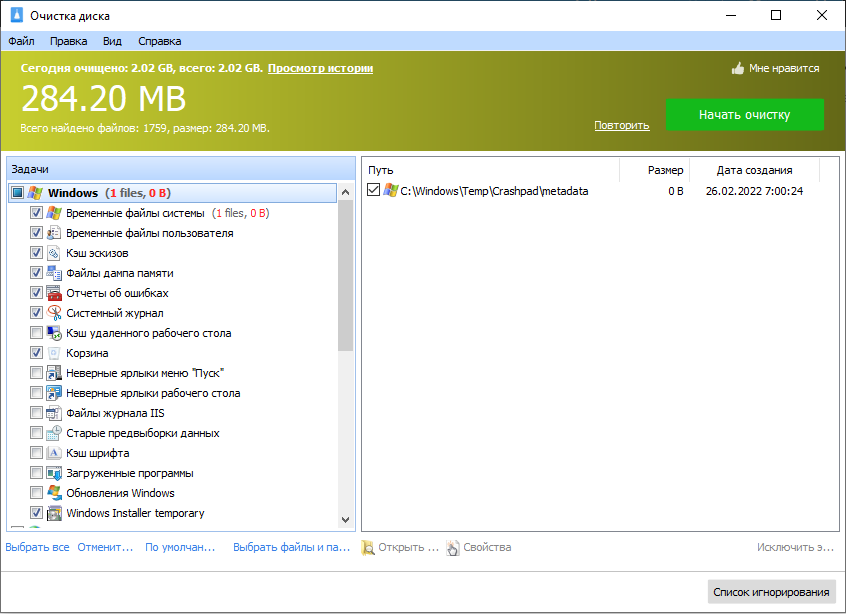Select the Windows group row
846x614 pixels.
tap(173, 193)
